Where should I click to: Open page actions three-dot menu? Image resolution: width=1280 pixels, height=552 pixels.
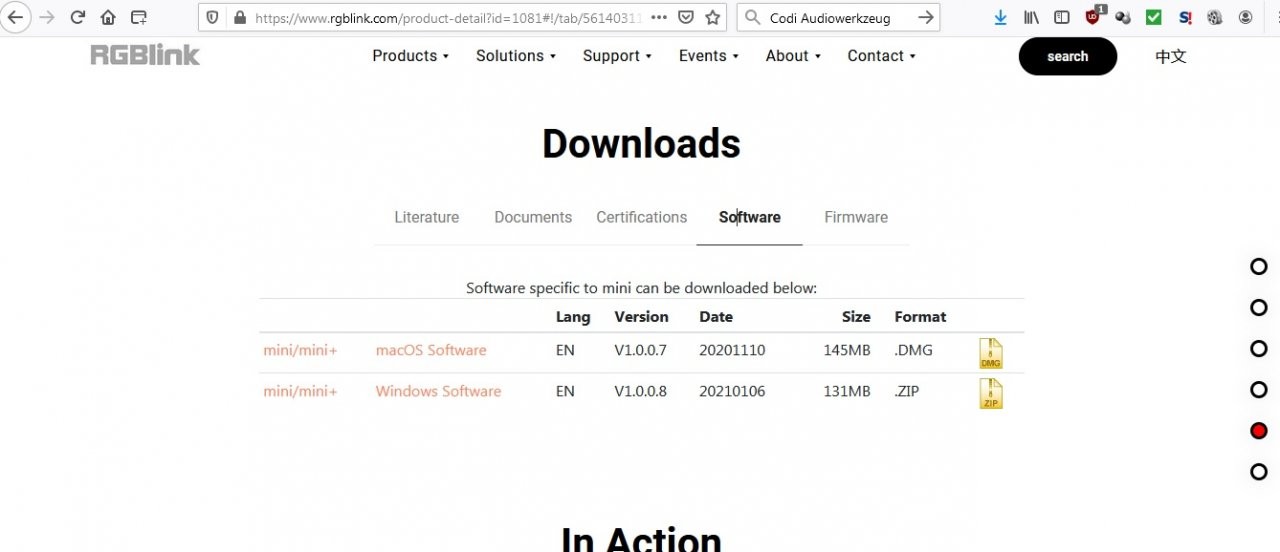658,17
